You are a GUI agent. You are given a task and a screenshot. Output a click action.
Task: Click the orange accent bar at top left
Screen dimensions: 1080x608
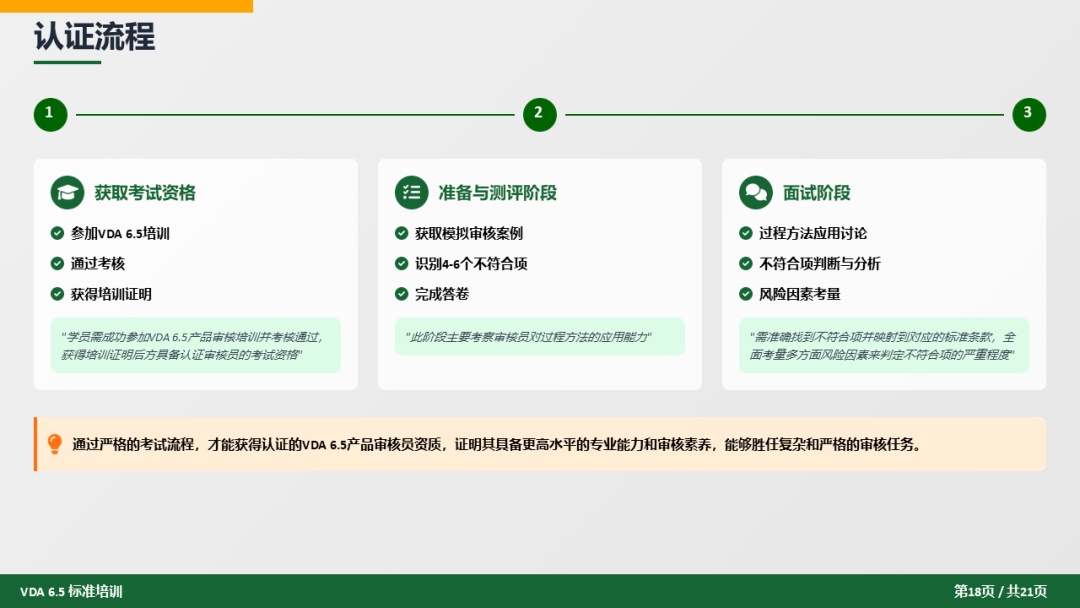[126, 6]
